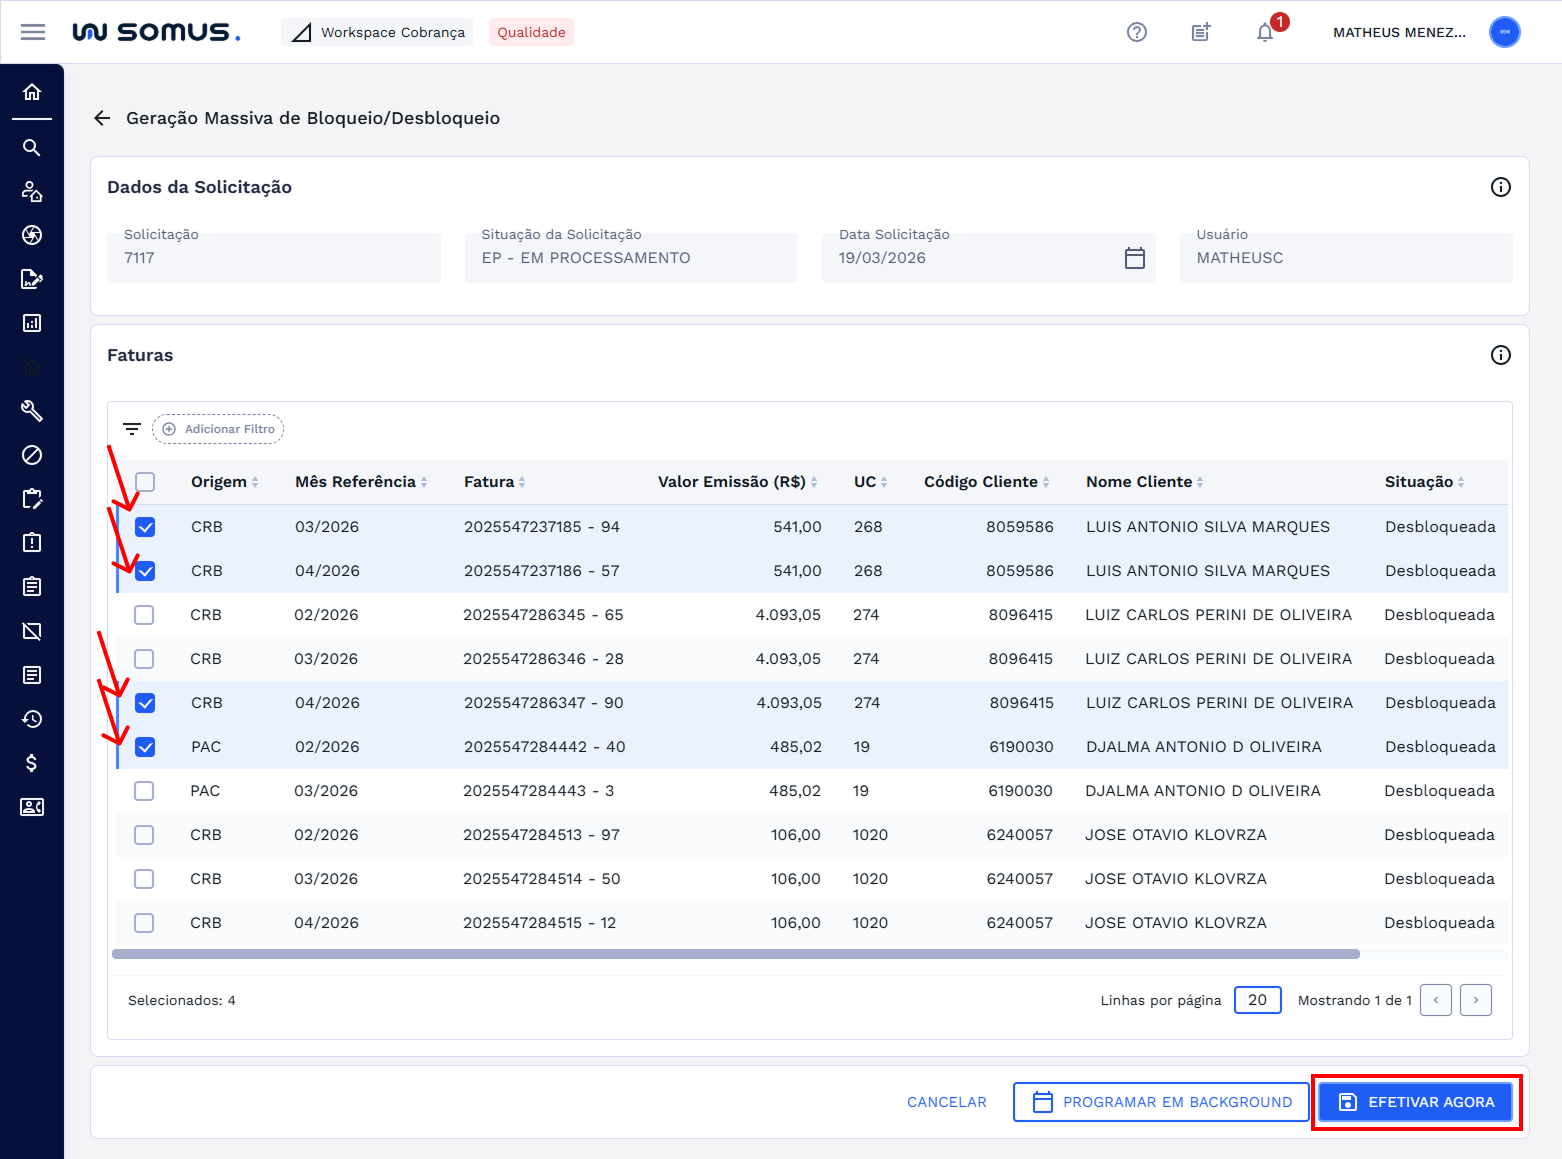
Task: Toggle the select-all checkbox in the table header
Action: 145,482
